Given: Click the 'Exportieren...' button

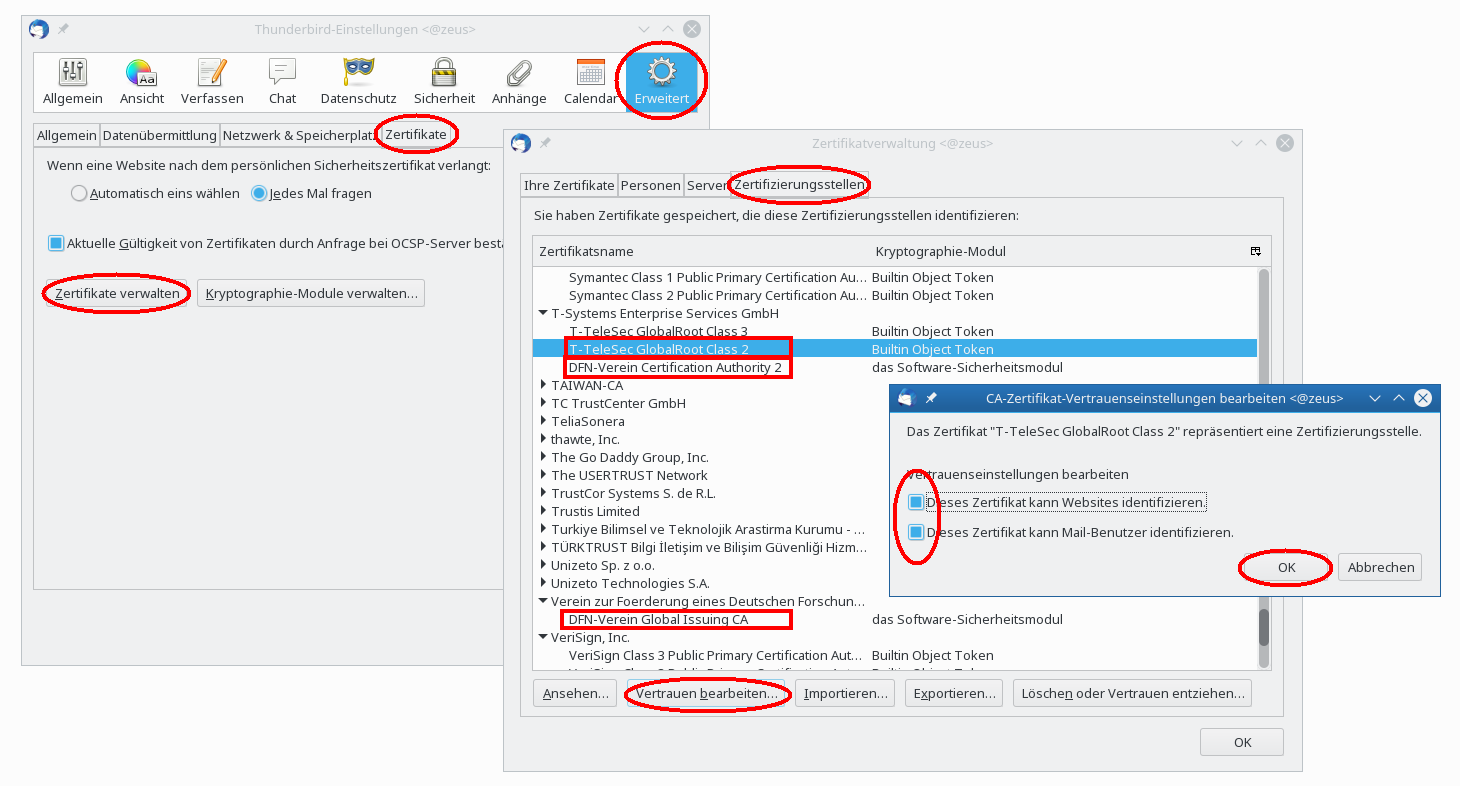Looking at the screenshot, I should coord(954,693).
